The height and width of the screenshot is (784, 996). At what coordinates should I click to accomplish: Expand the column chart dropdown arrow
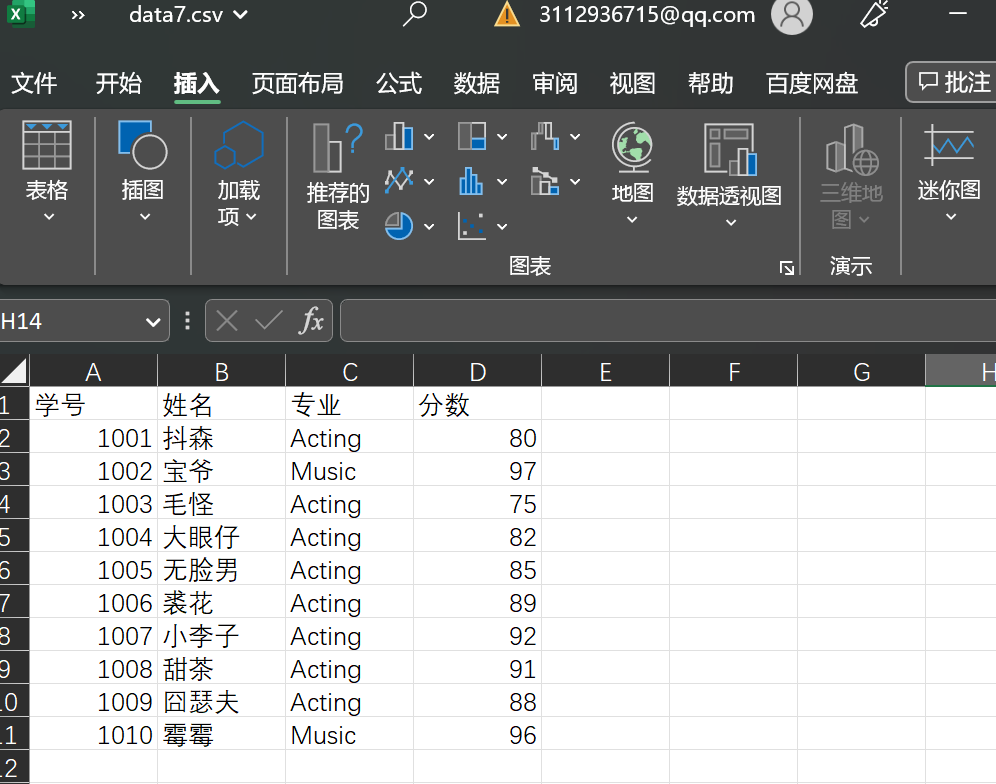[x=429, y=137]
